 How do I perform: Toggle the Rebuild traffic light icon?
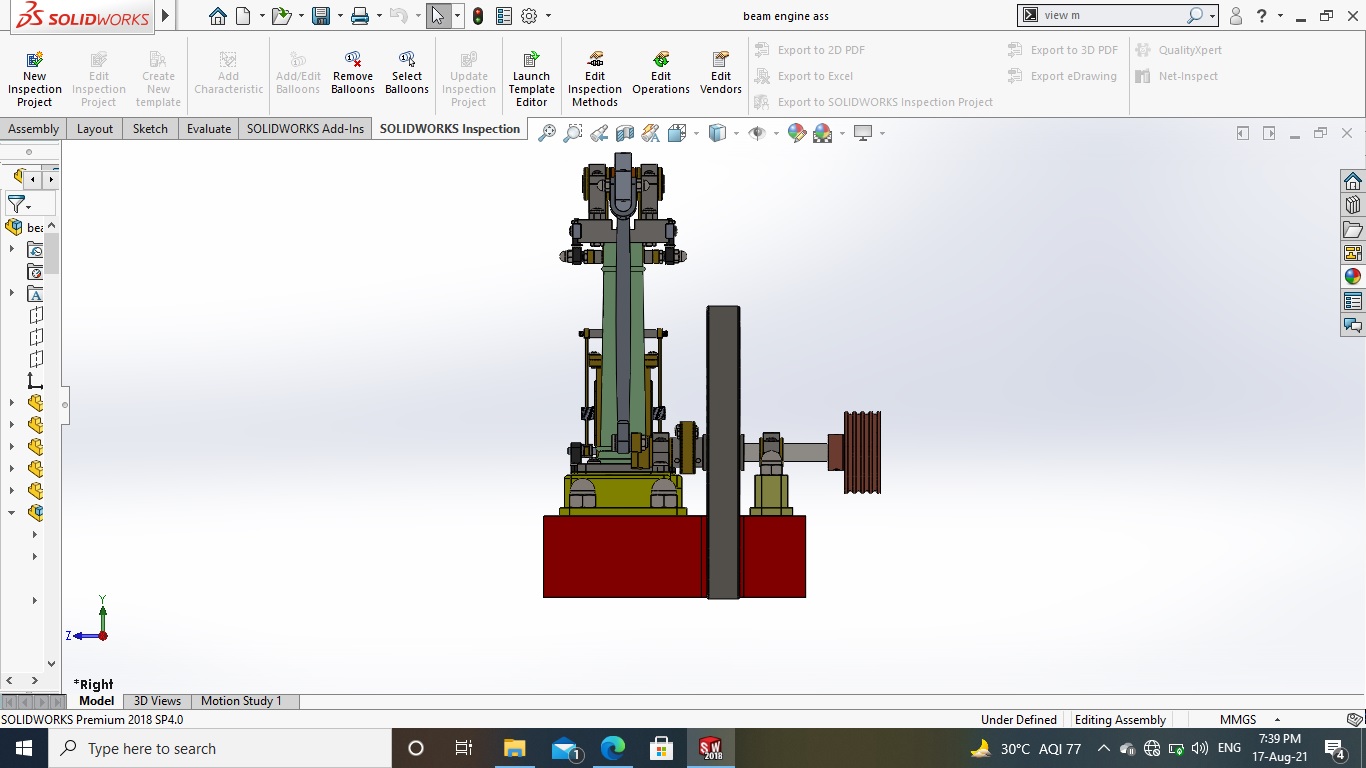click(x=478, y=16)
